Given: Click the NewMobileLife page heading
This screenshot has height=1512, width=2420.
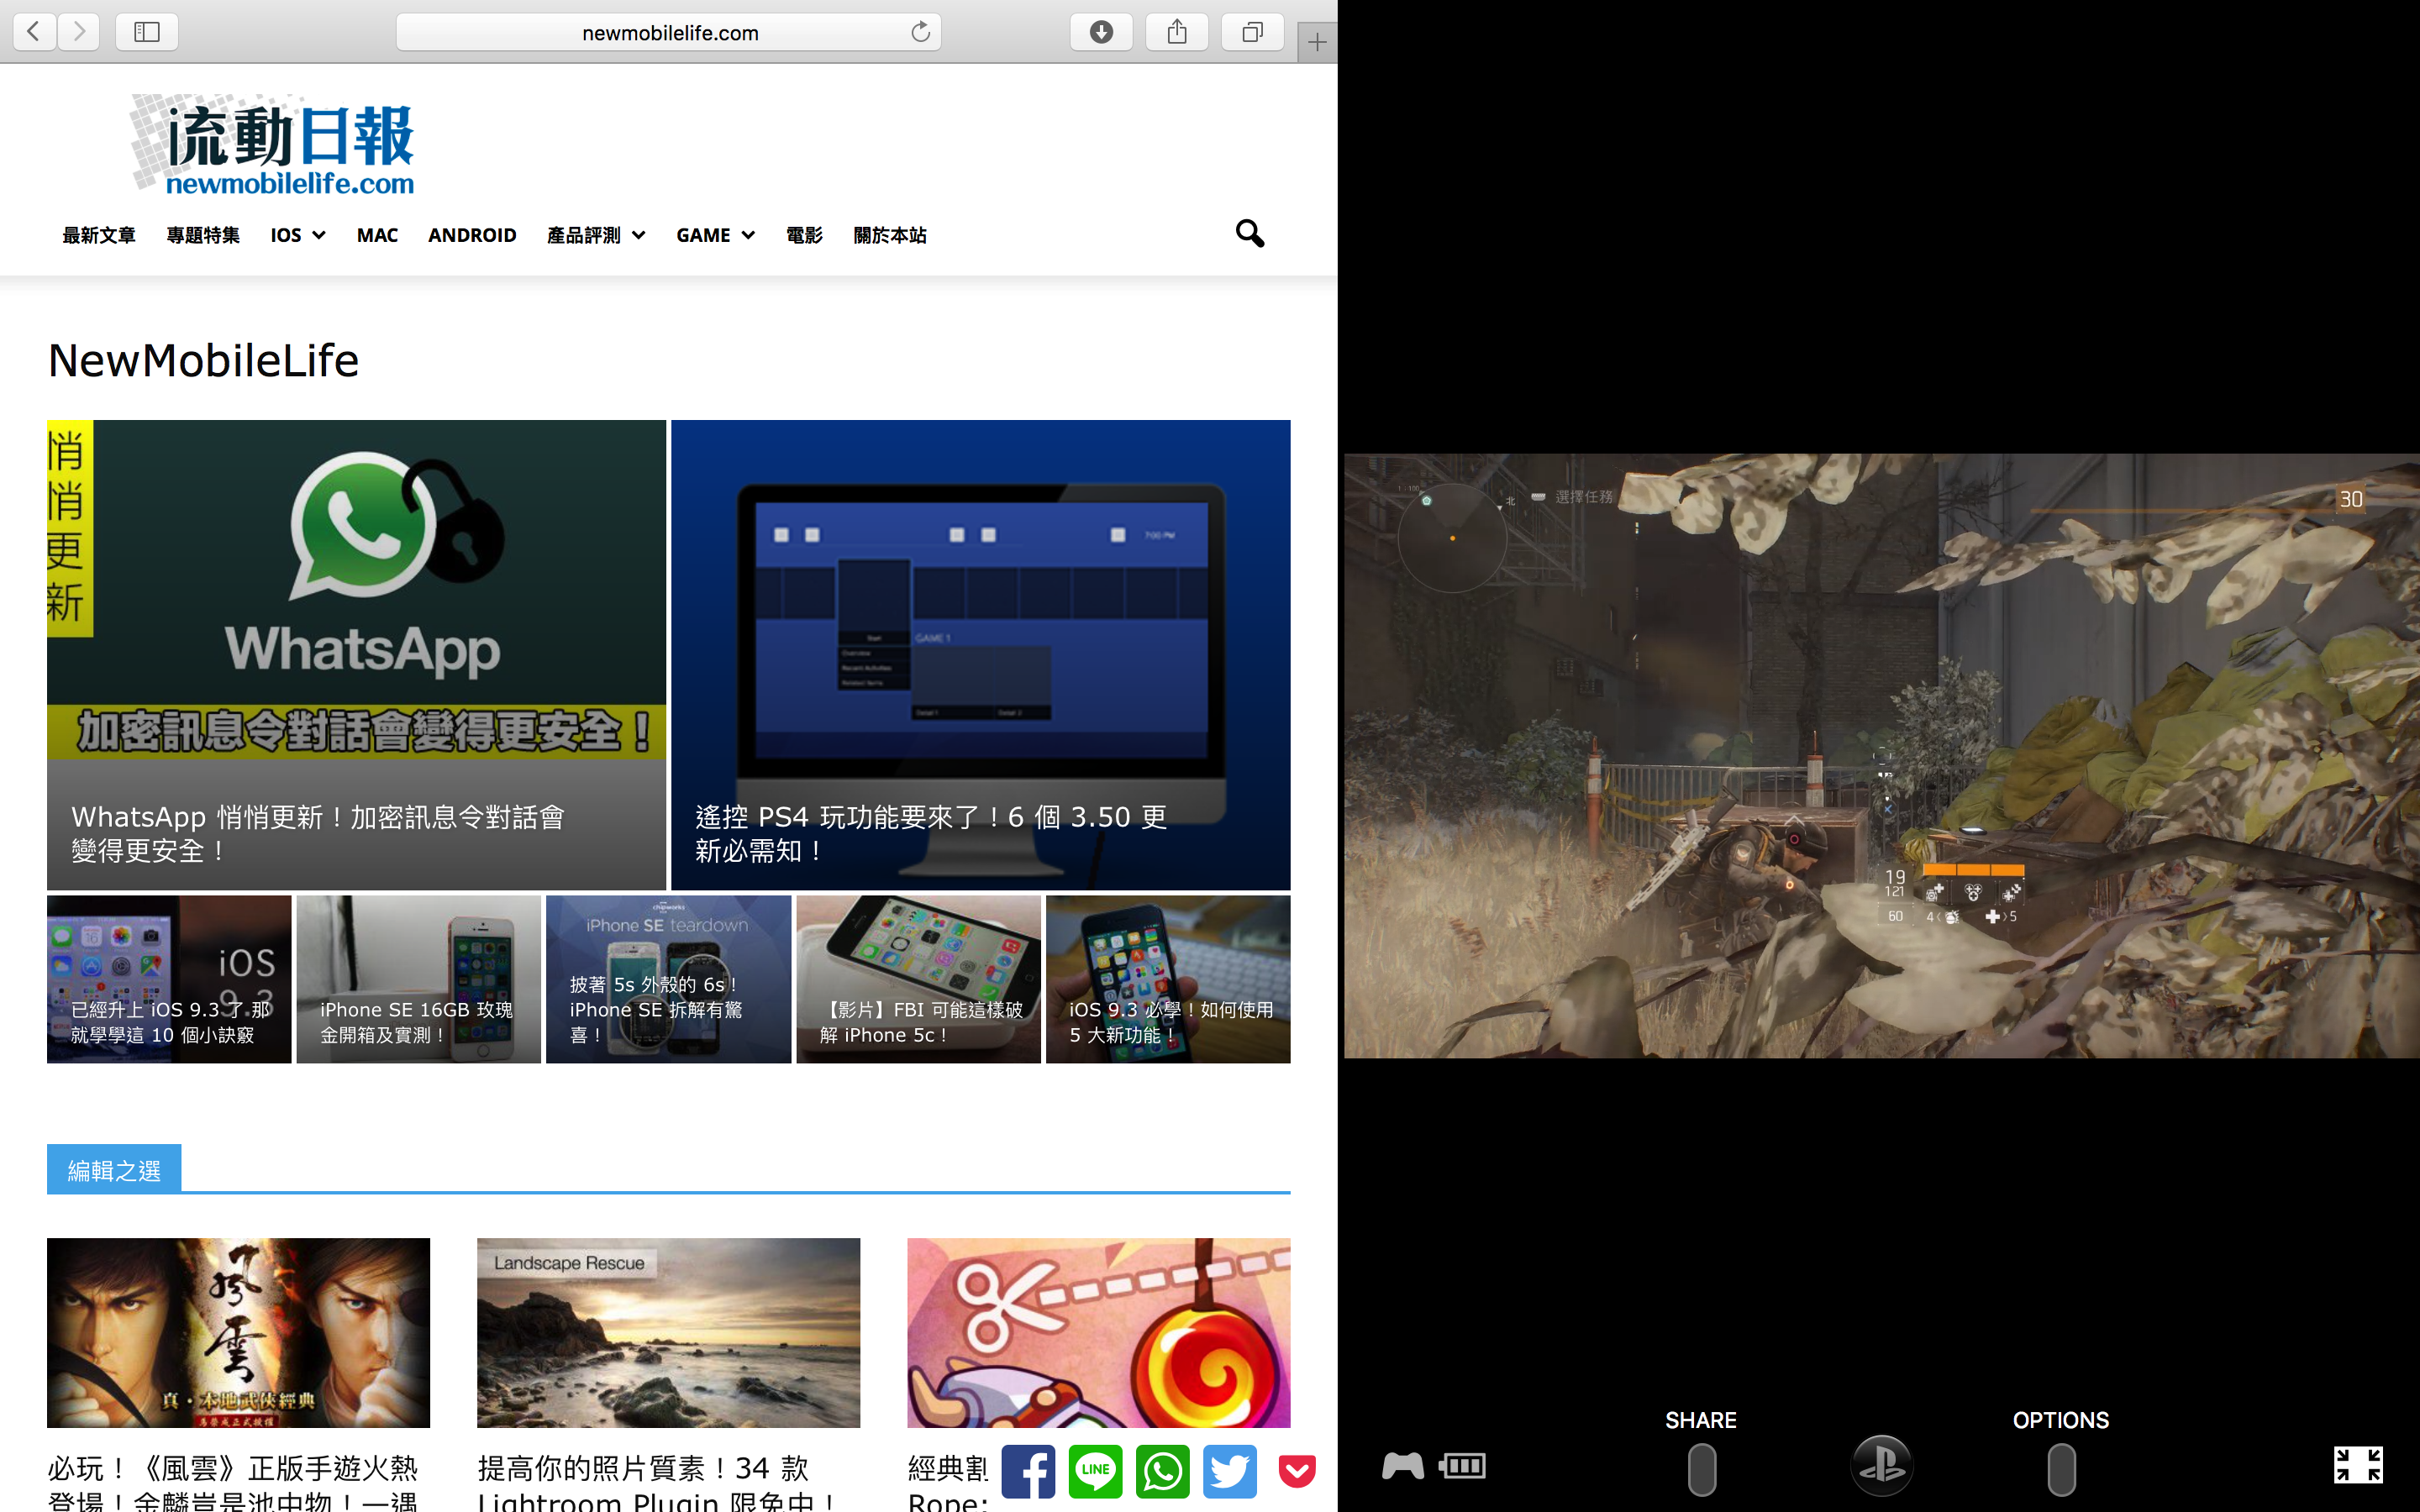Looking at the screenshot, I should tap(203, 361).
